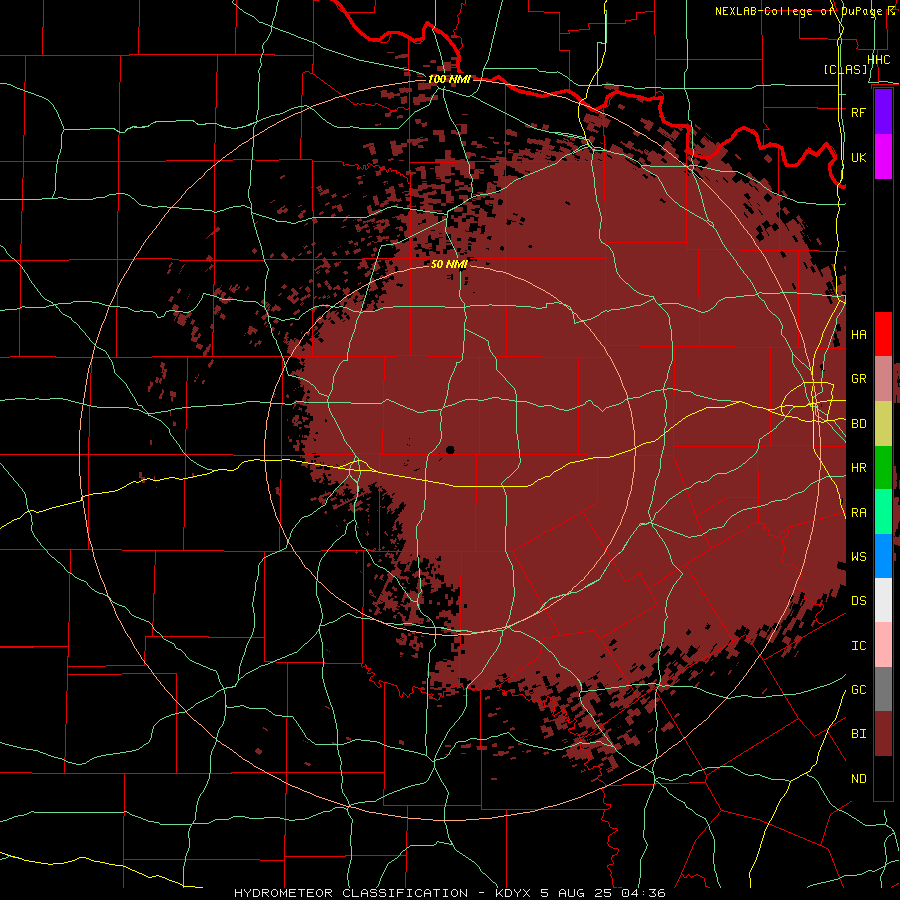Click the IC legend label
Screen dimensions: 900x900
pyautogui.click(x=858, y=646)
